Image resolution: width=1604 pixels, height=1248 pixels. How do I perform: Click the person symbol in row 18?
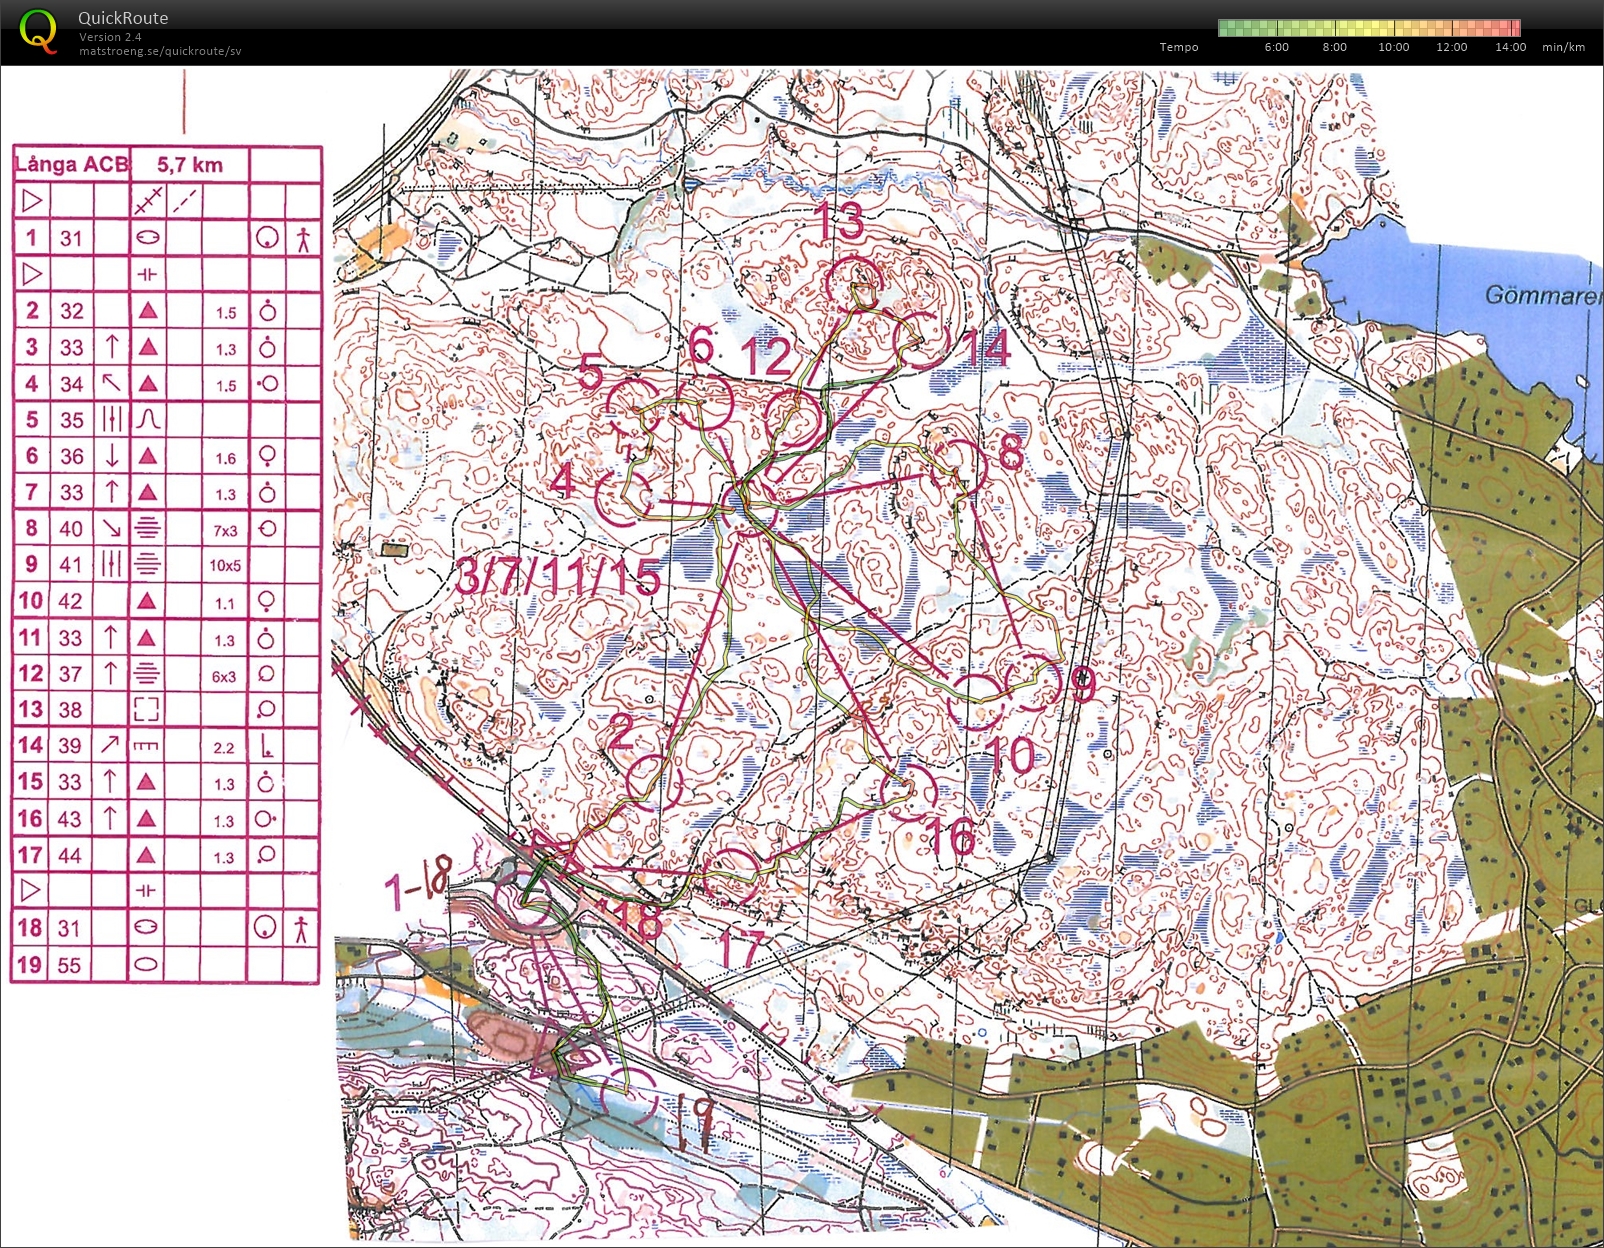301,928
